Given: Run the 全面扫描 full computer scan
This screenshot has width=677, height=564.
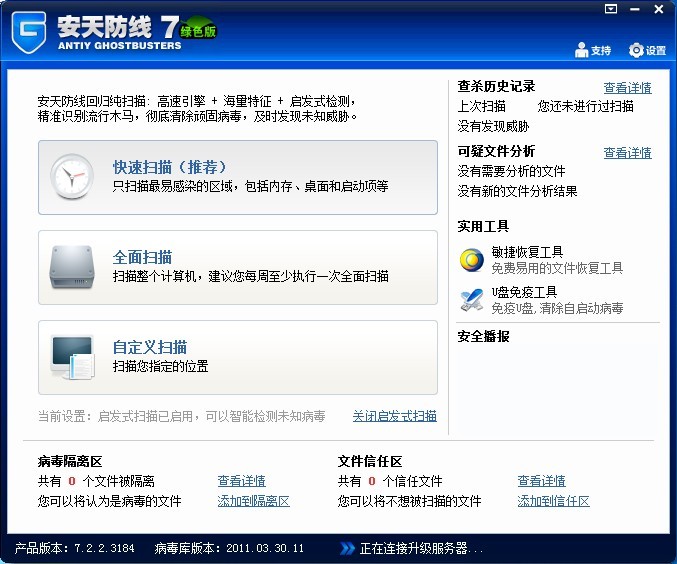Looking at the screenshot, I should tap(142, 257).
